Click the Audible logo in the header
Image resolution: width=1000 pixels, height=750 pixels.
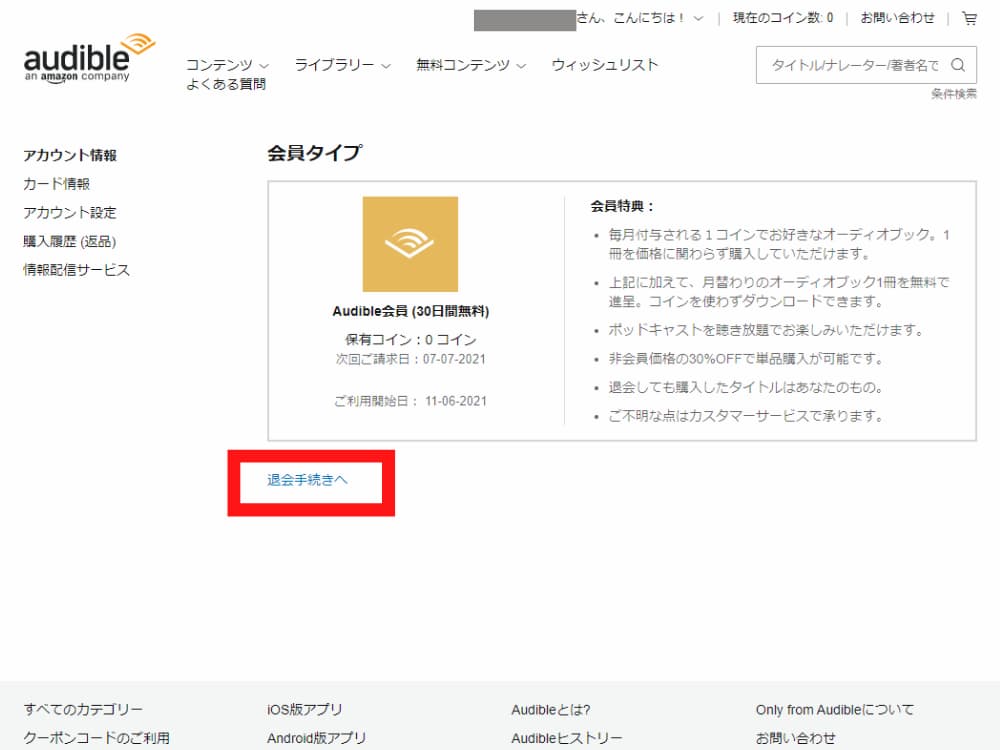pyautogui.click(x=90, y=59)
